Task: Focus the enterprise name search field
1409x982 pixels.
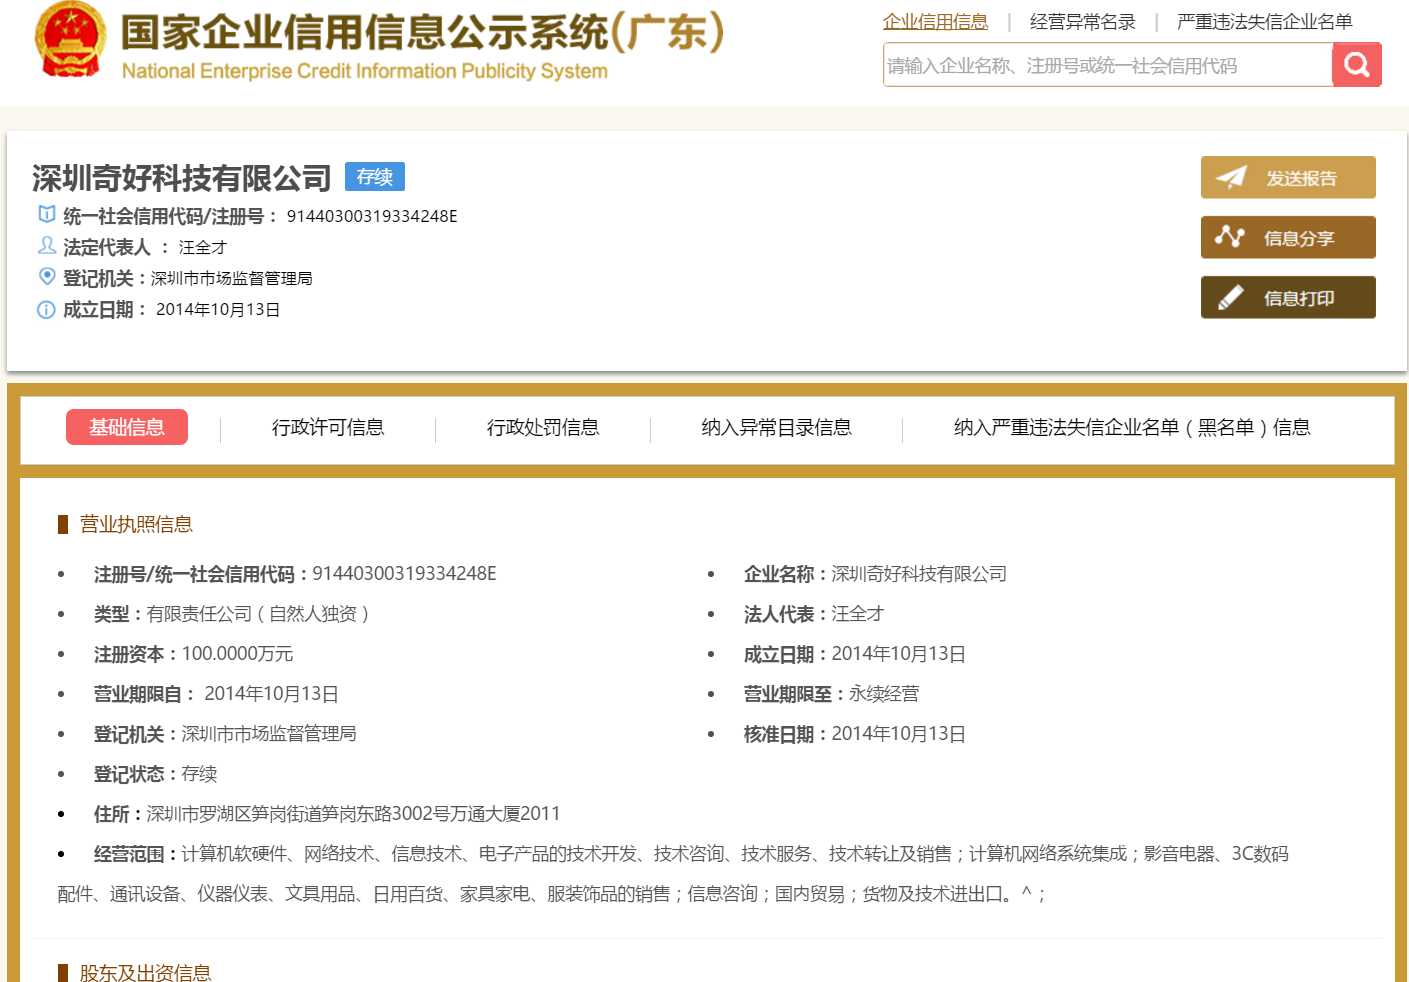Action: pos(1108,65)
